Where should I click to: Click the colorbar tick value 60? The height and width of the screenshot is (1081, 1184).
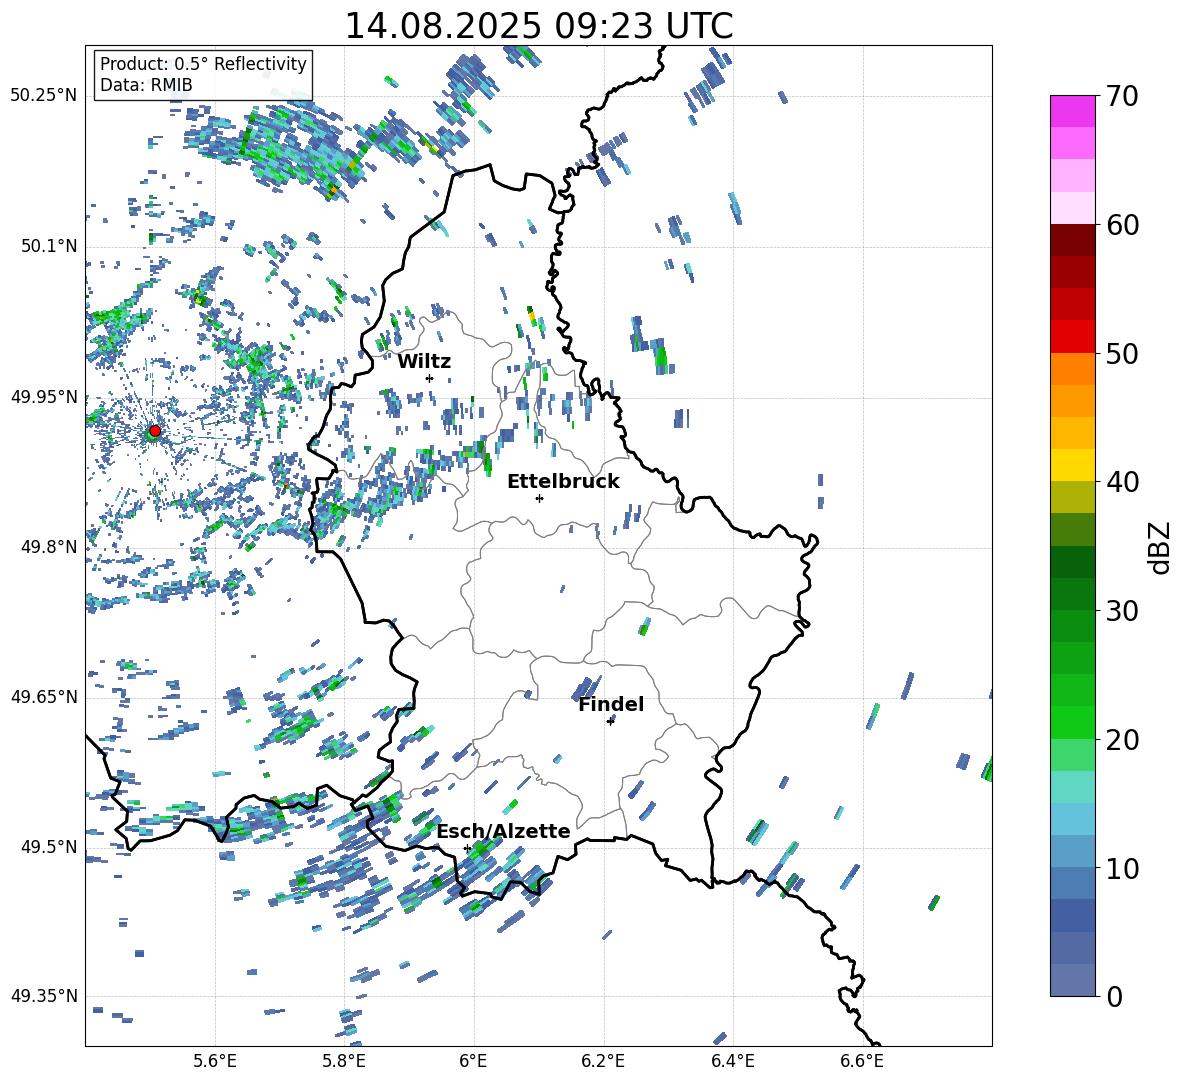tap(1122, 225)
